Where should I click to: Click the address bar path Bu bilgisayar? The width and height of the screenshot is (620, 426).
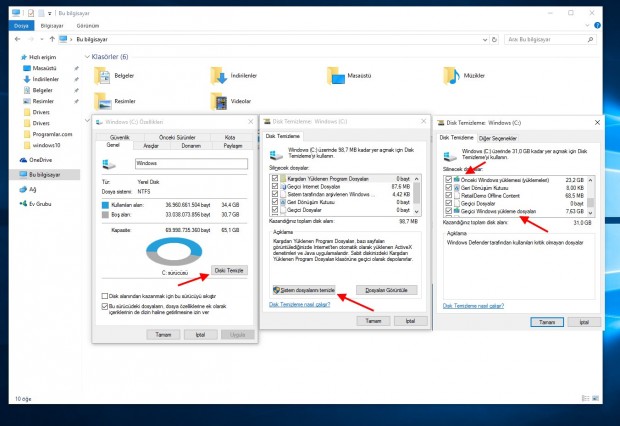92,40
